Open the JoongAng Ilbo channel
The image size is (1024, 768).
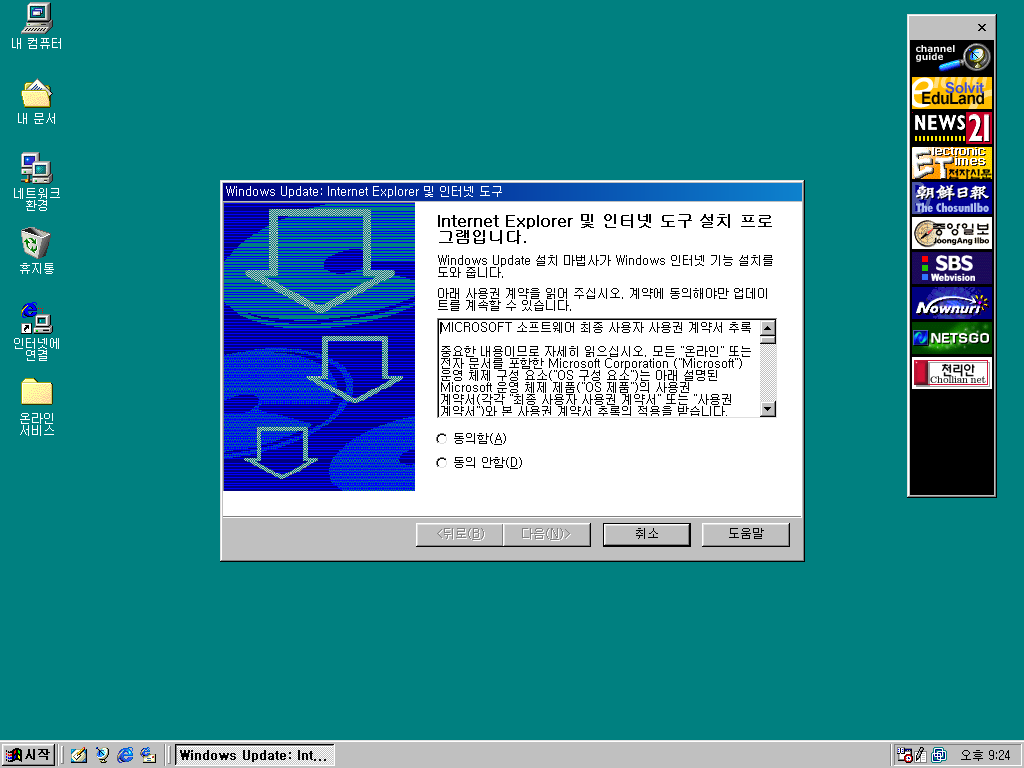(952, 233)
